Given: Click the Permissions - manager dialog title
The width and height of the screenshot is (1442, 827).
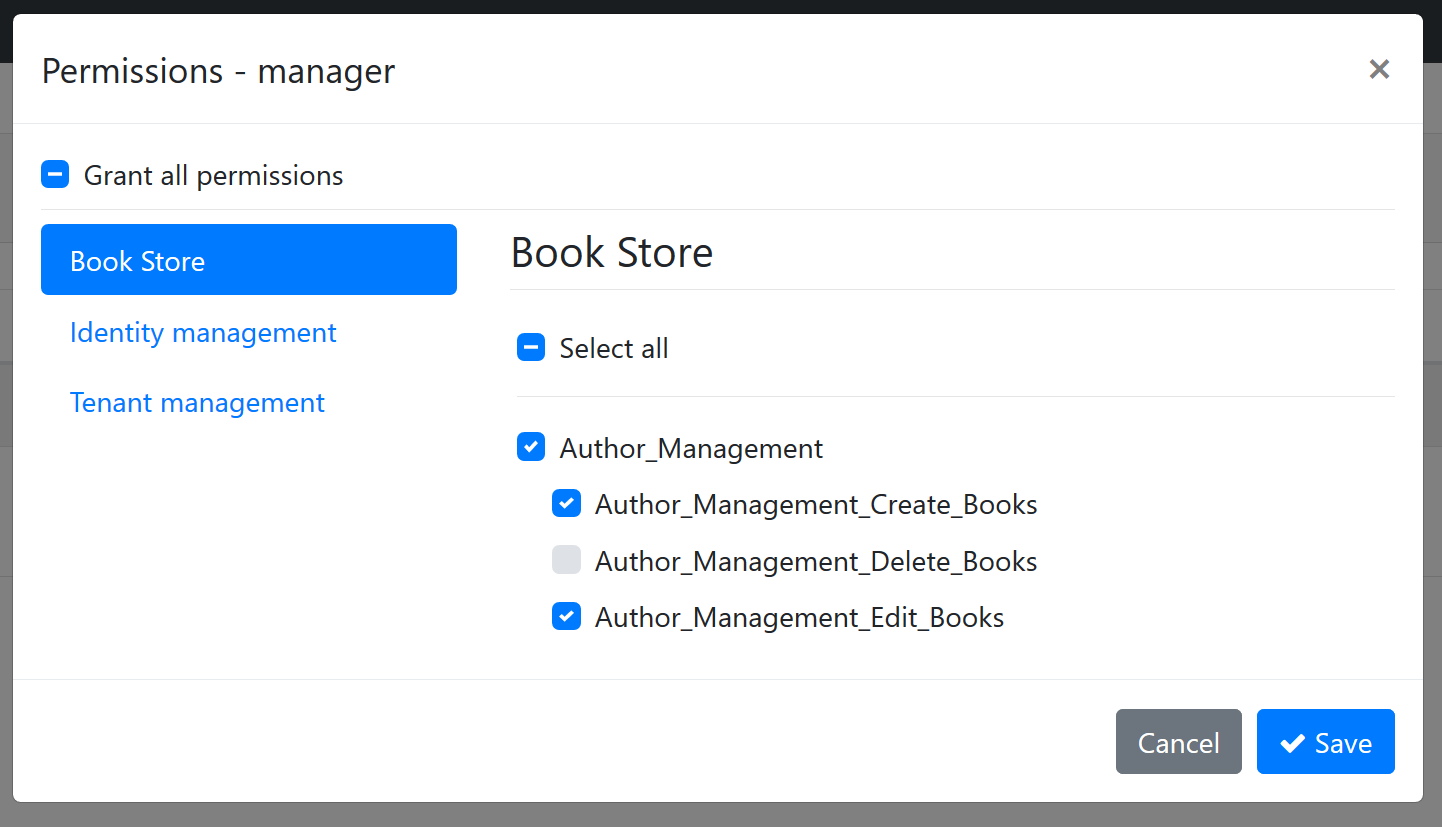Looking at the screenshot, I should point(218,70).
